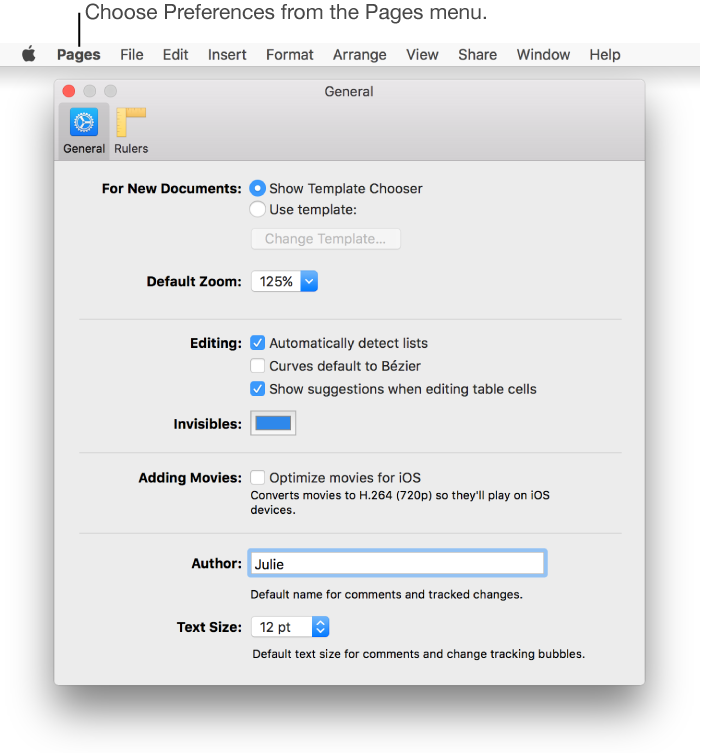Image resolution: width=702 pixels, height=754 pixels.
Task: Select Show Template Chooser radio button
Action: pyautogui.click(x=258, y=188)
